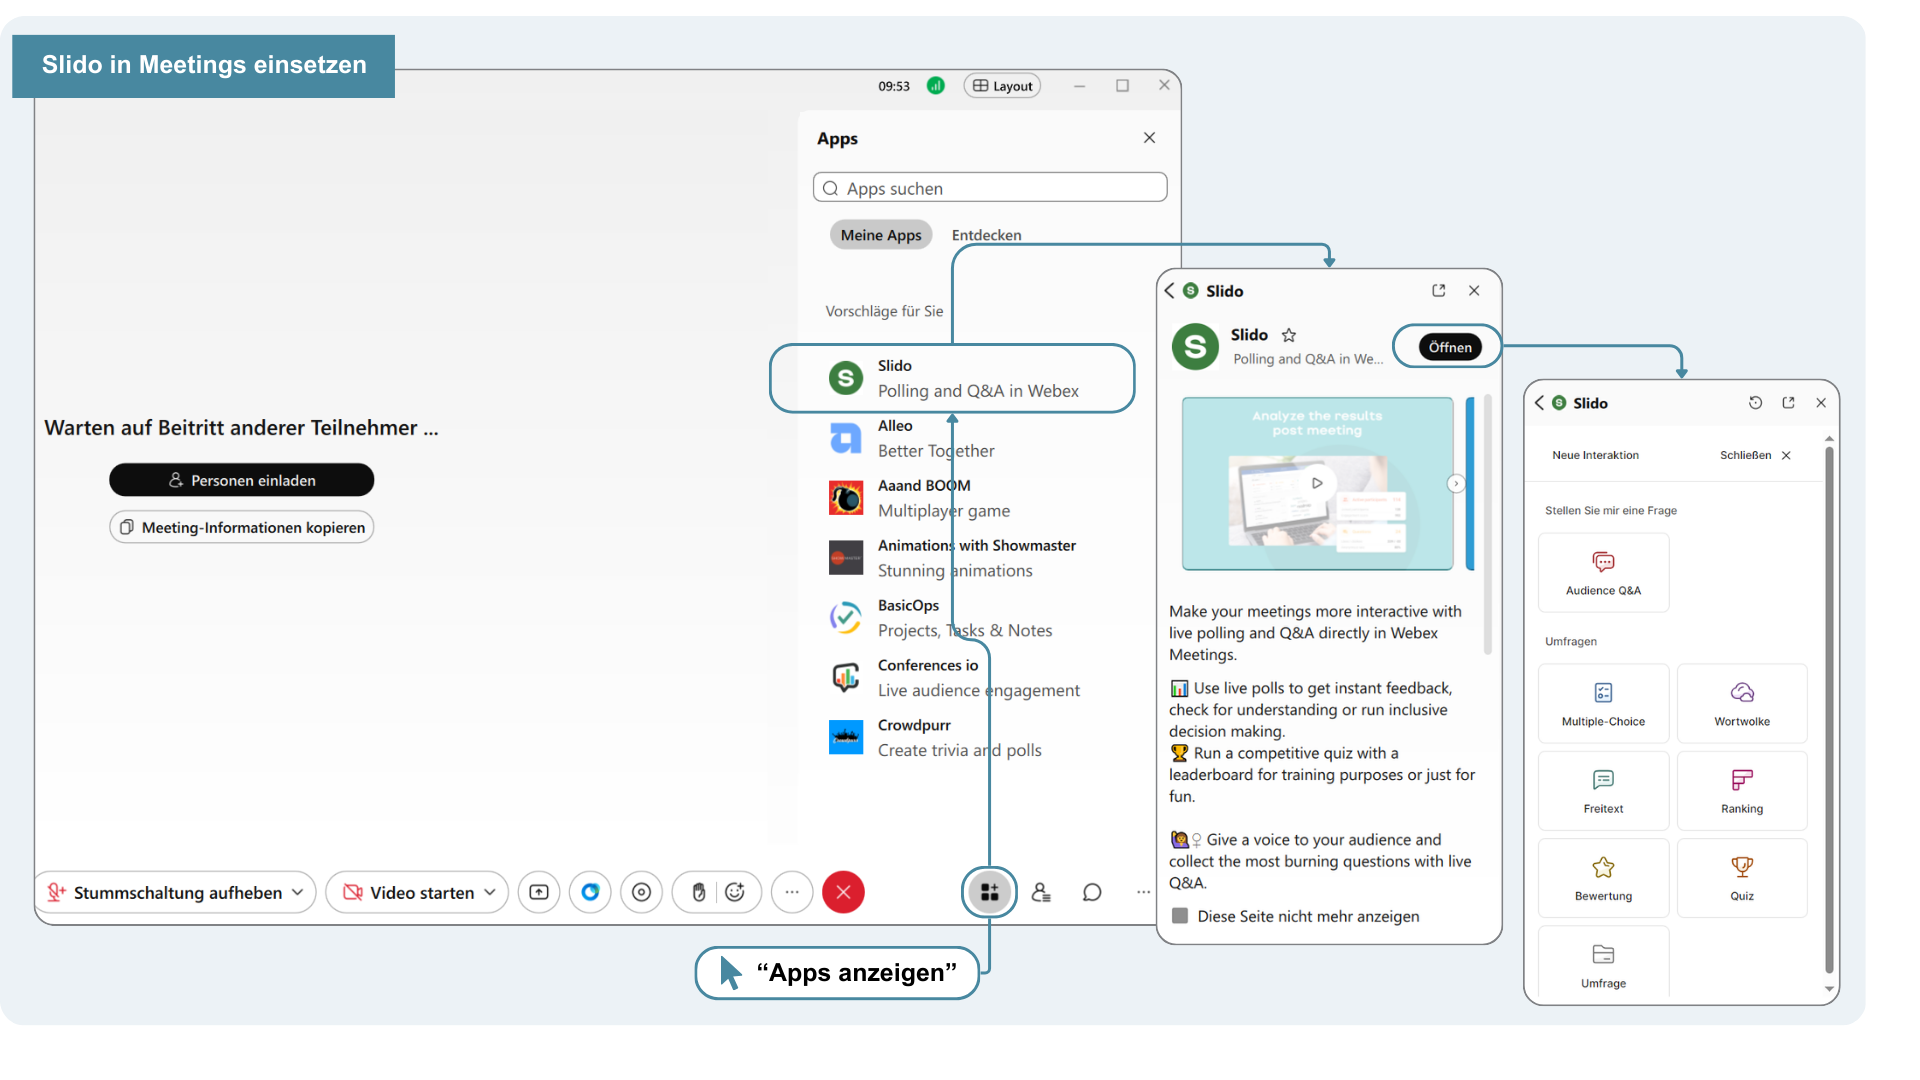Click Layout button
1920x1080 pixels.
point(1002,86)
